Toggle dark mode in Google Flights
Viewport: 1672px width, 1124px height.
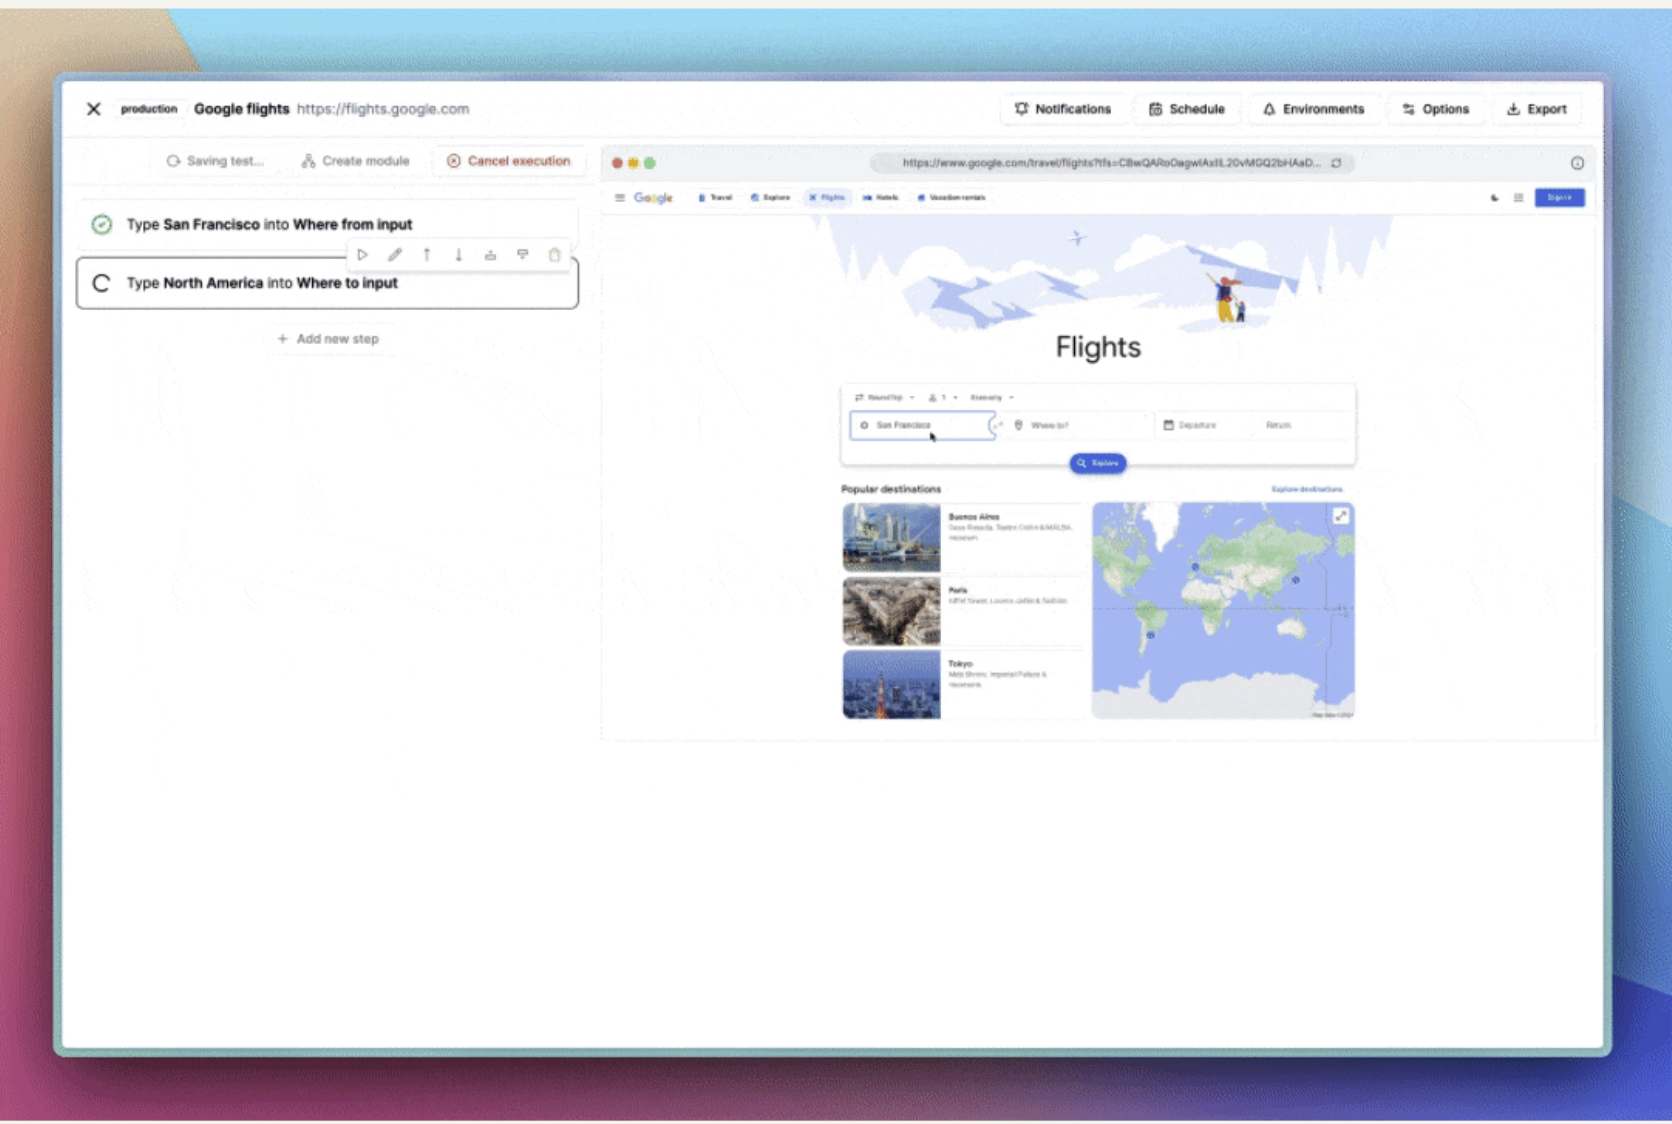(1494, 198)
